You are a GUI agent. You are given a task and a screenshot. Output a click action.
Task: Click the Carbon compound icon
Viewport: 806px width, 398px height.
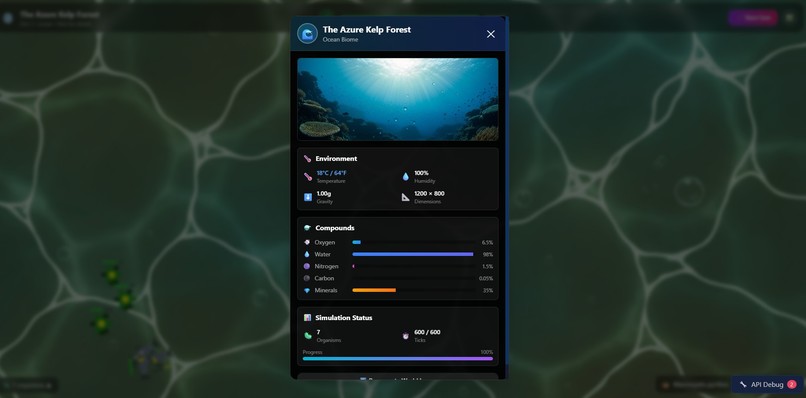pyautogui.click(x=307, y=278)
